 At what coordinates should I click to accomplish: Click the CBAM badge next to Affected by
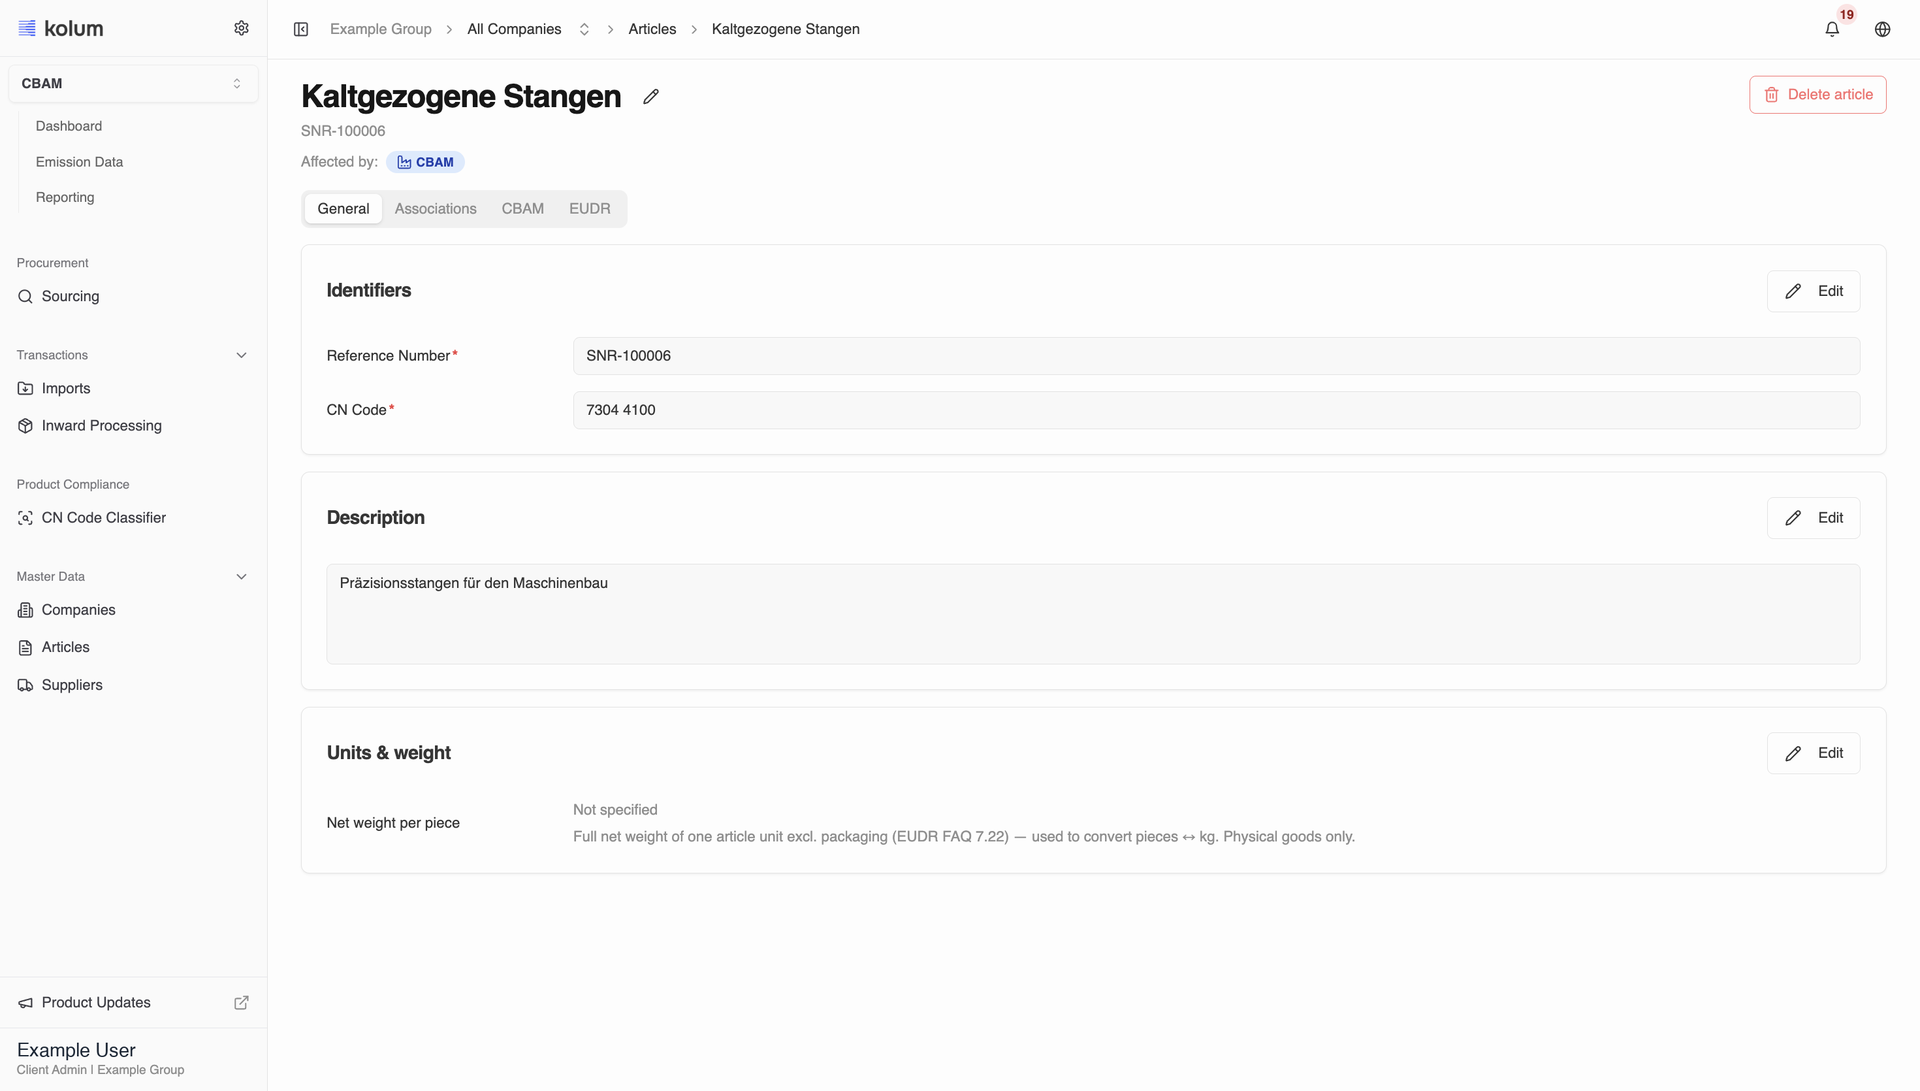[x=425, y=162]
